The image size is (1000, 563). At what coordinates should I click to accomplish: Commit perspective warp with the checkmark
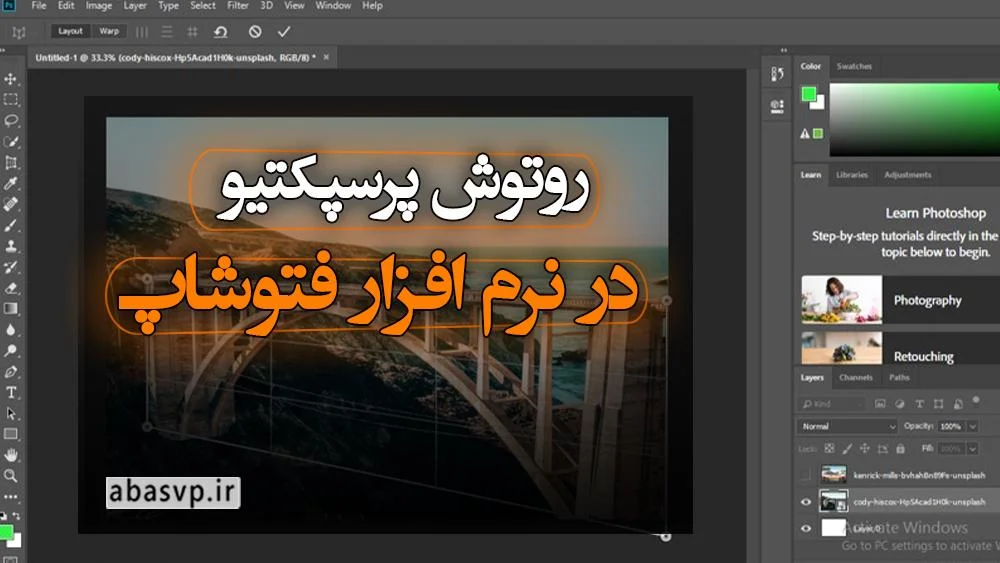pyautogui.click(x=284, y=31)
